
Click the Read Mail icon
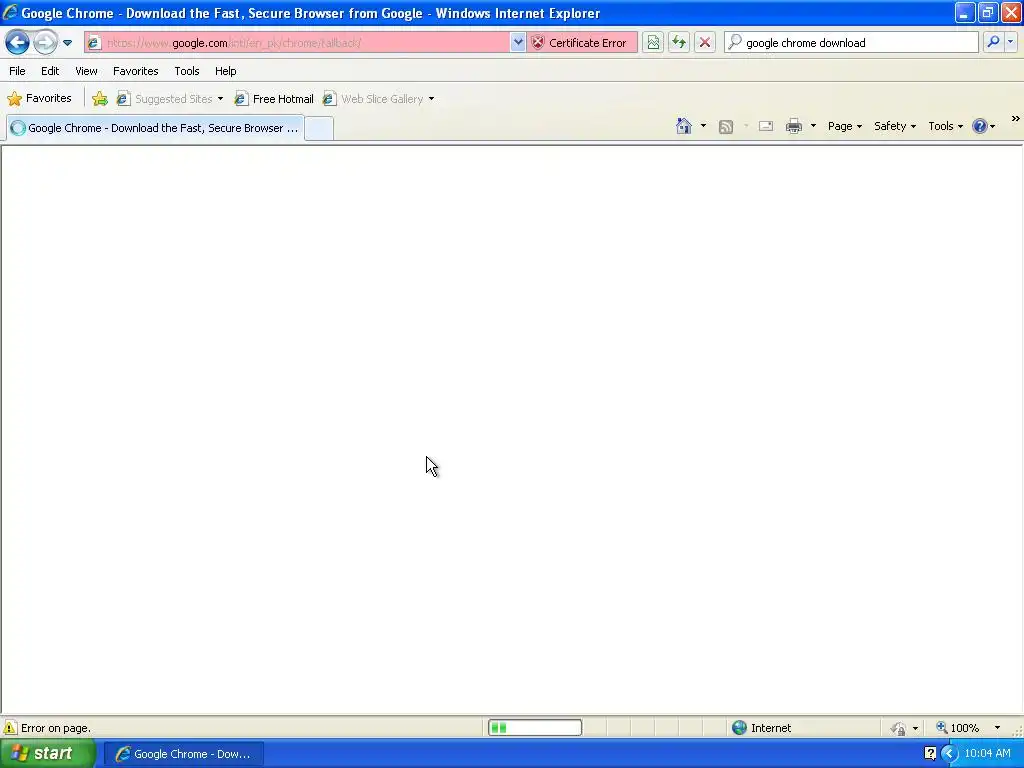pyautogui.click(x=766, y=126)
